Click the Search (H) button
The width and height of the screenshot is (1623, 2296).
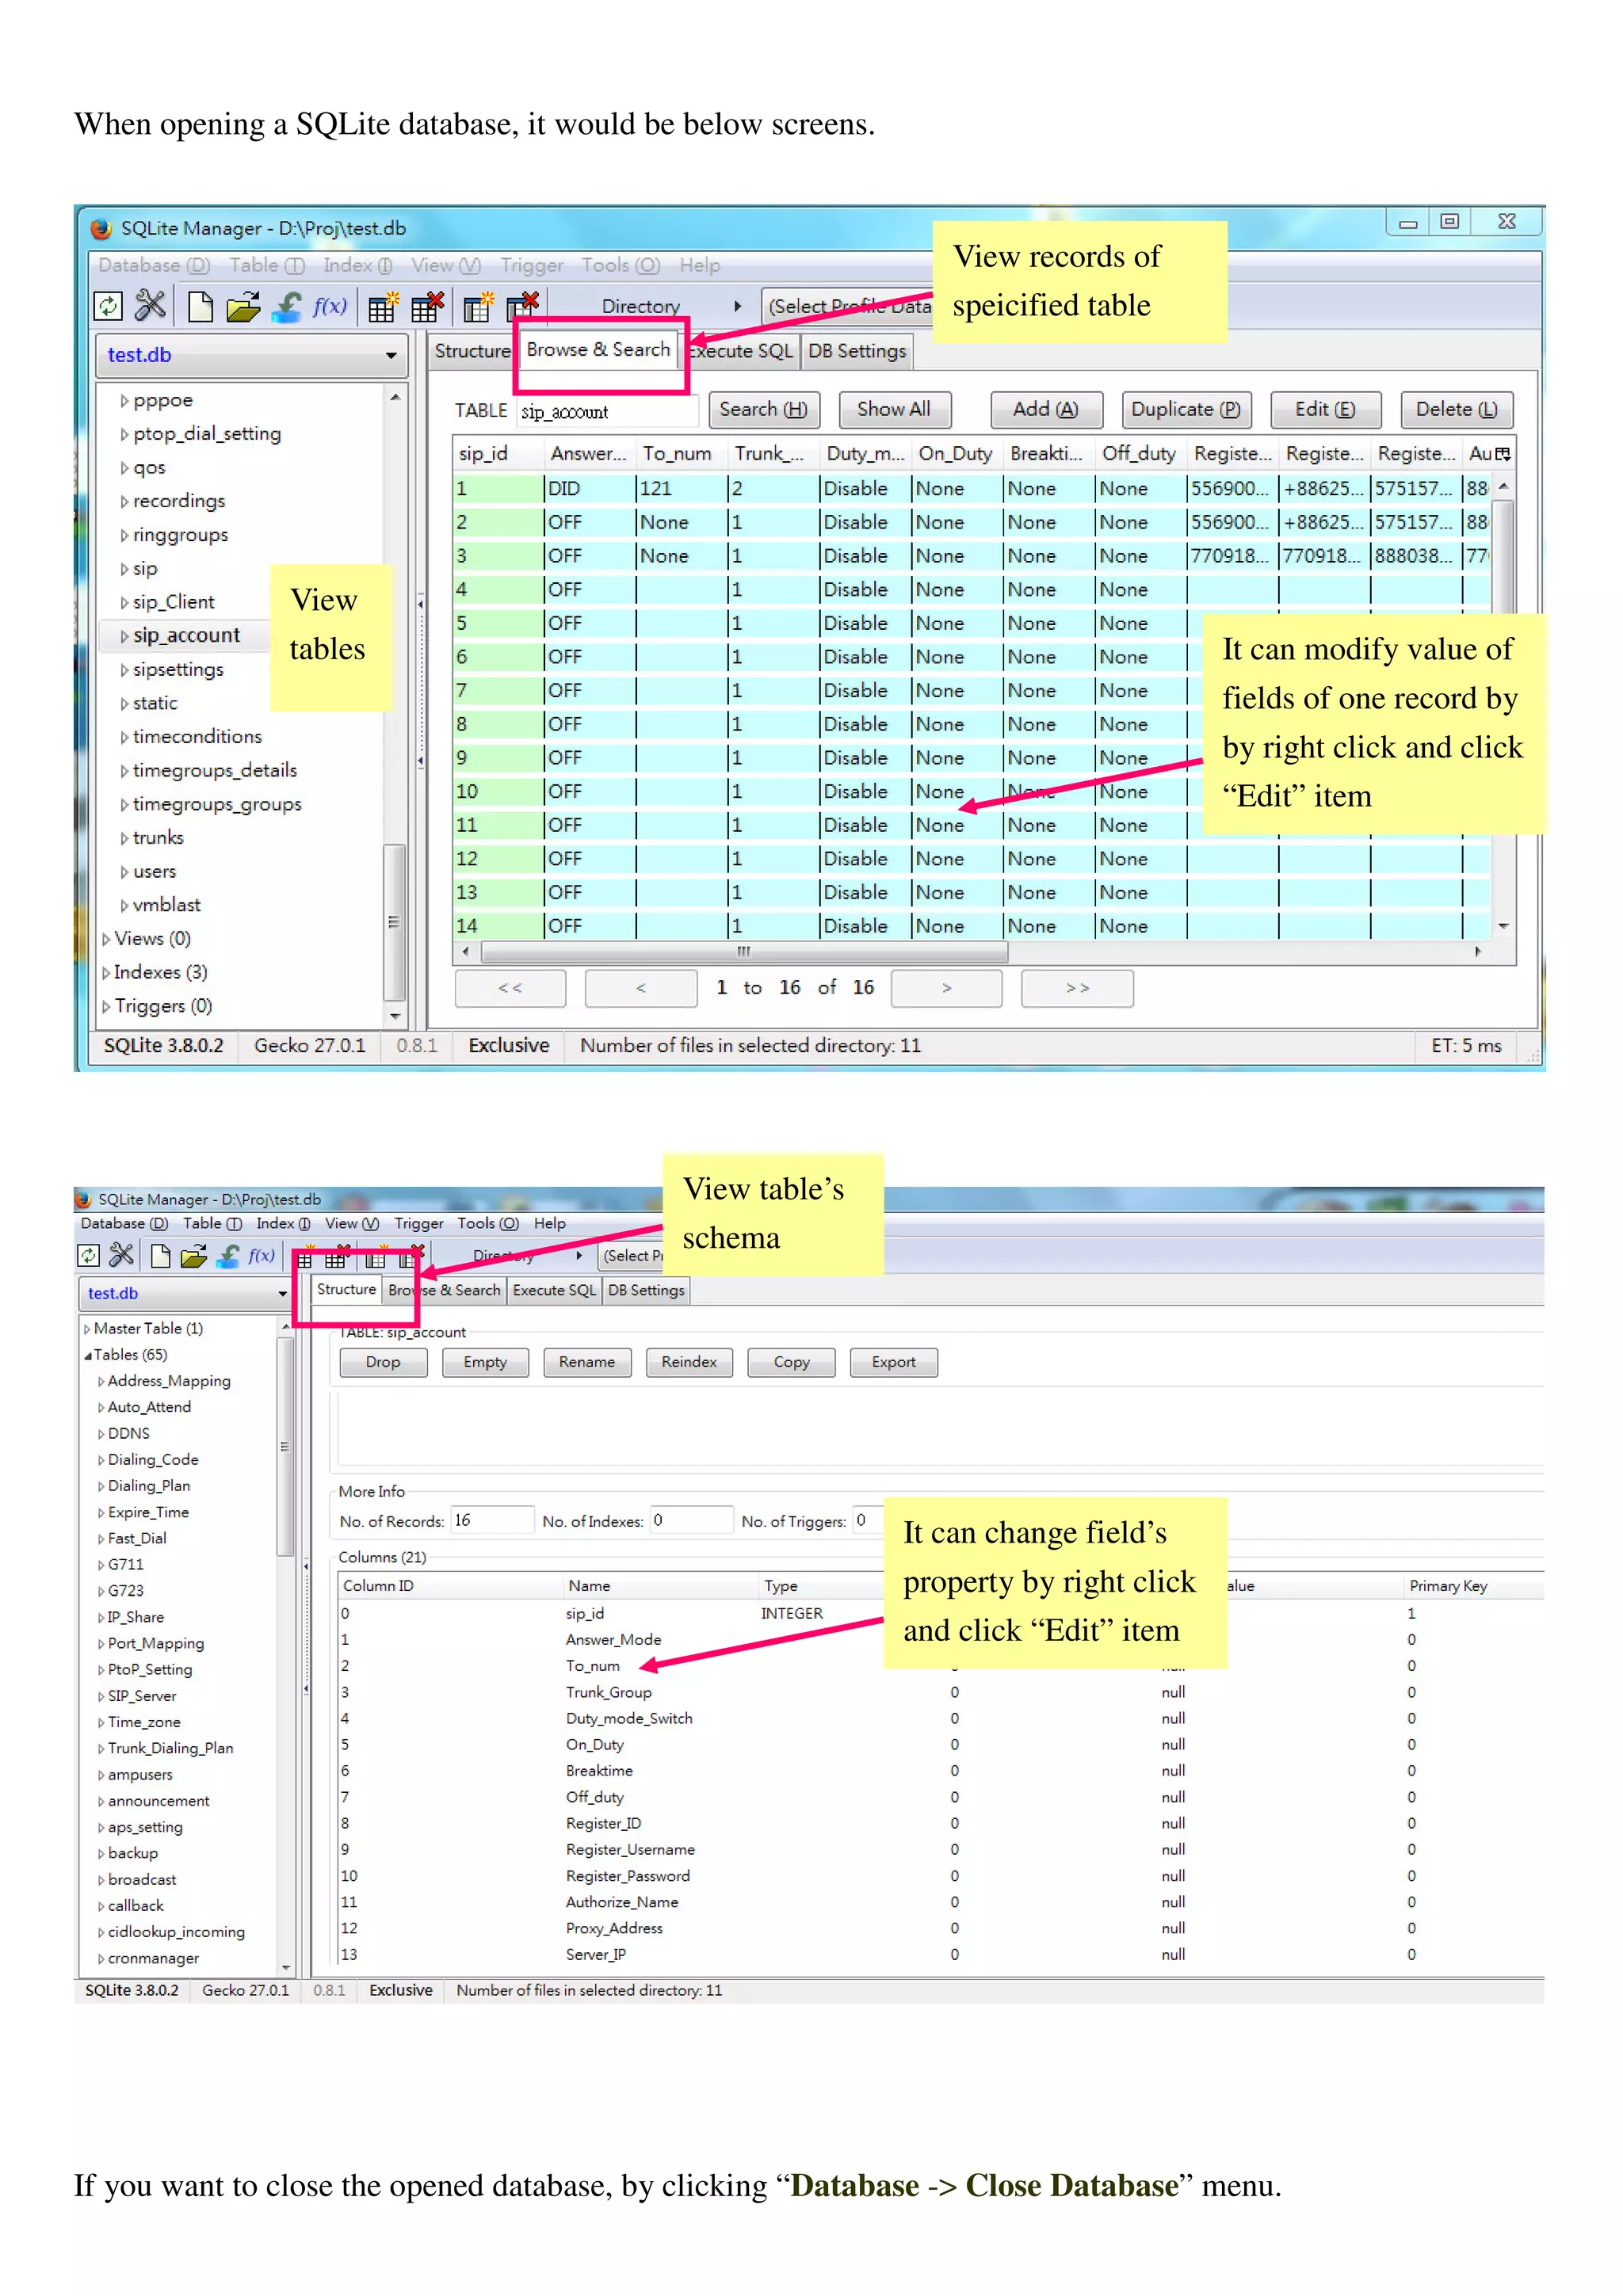click(x=763, y=409)
